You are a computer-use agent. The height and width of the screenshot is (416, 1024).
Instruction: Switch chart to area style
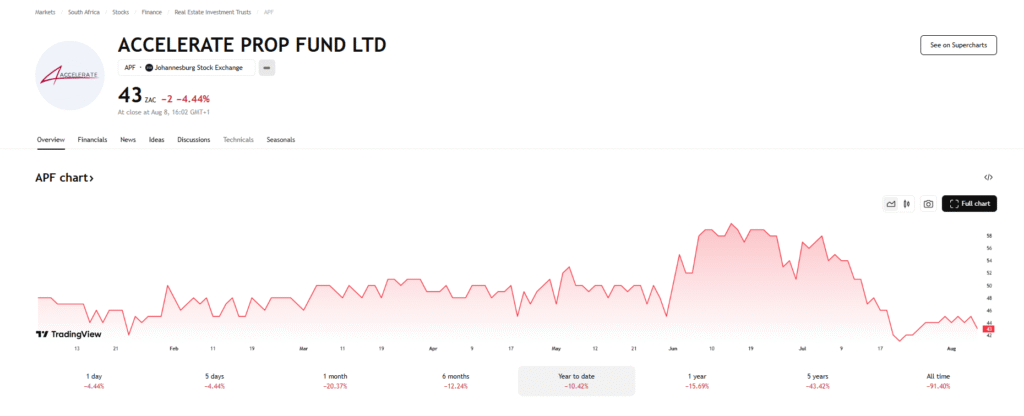(891, 204)
